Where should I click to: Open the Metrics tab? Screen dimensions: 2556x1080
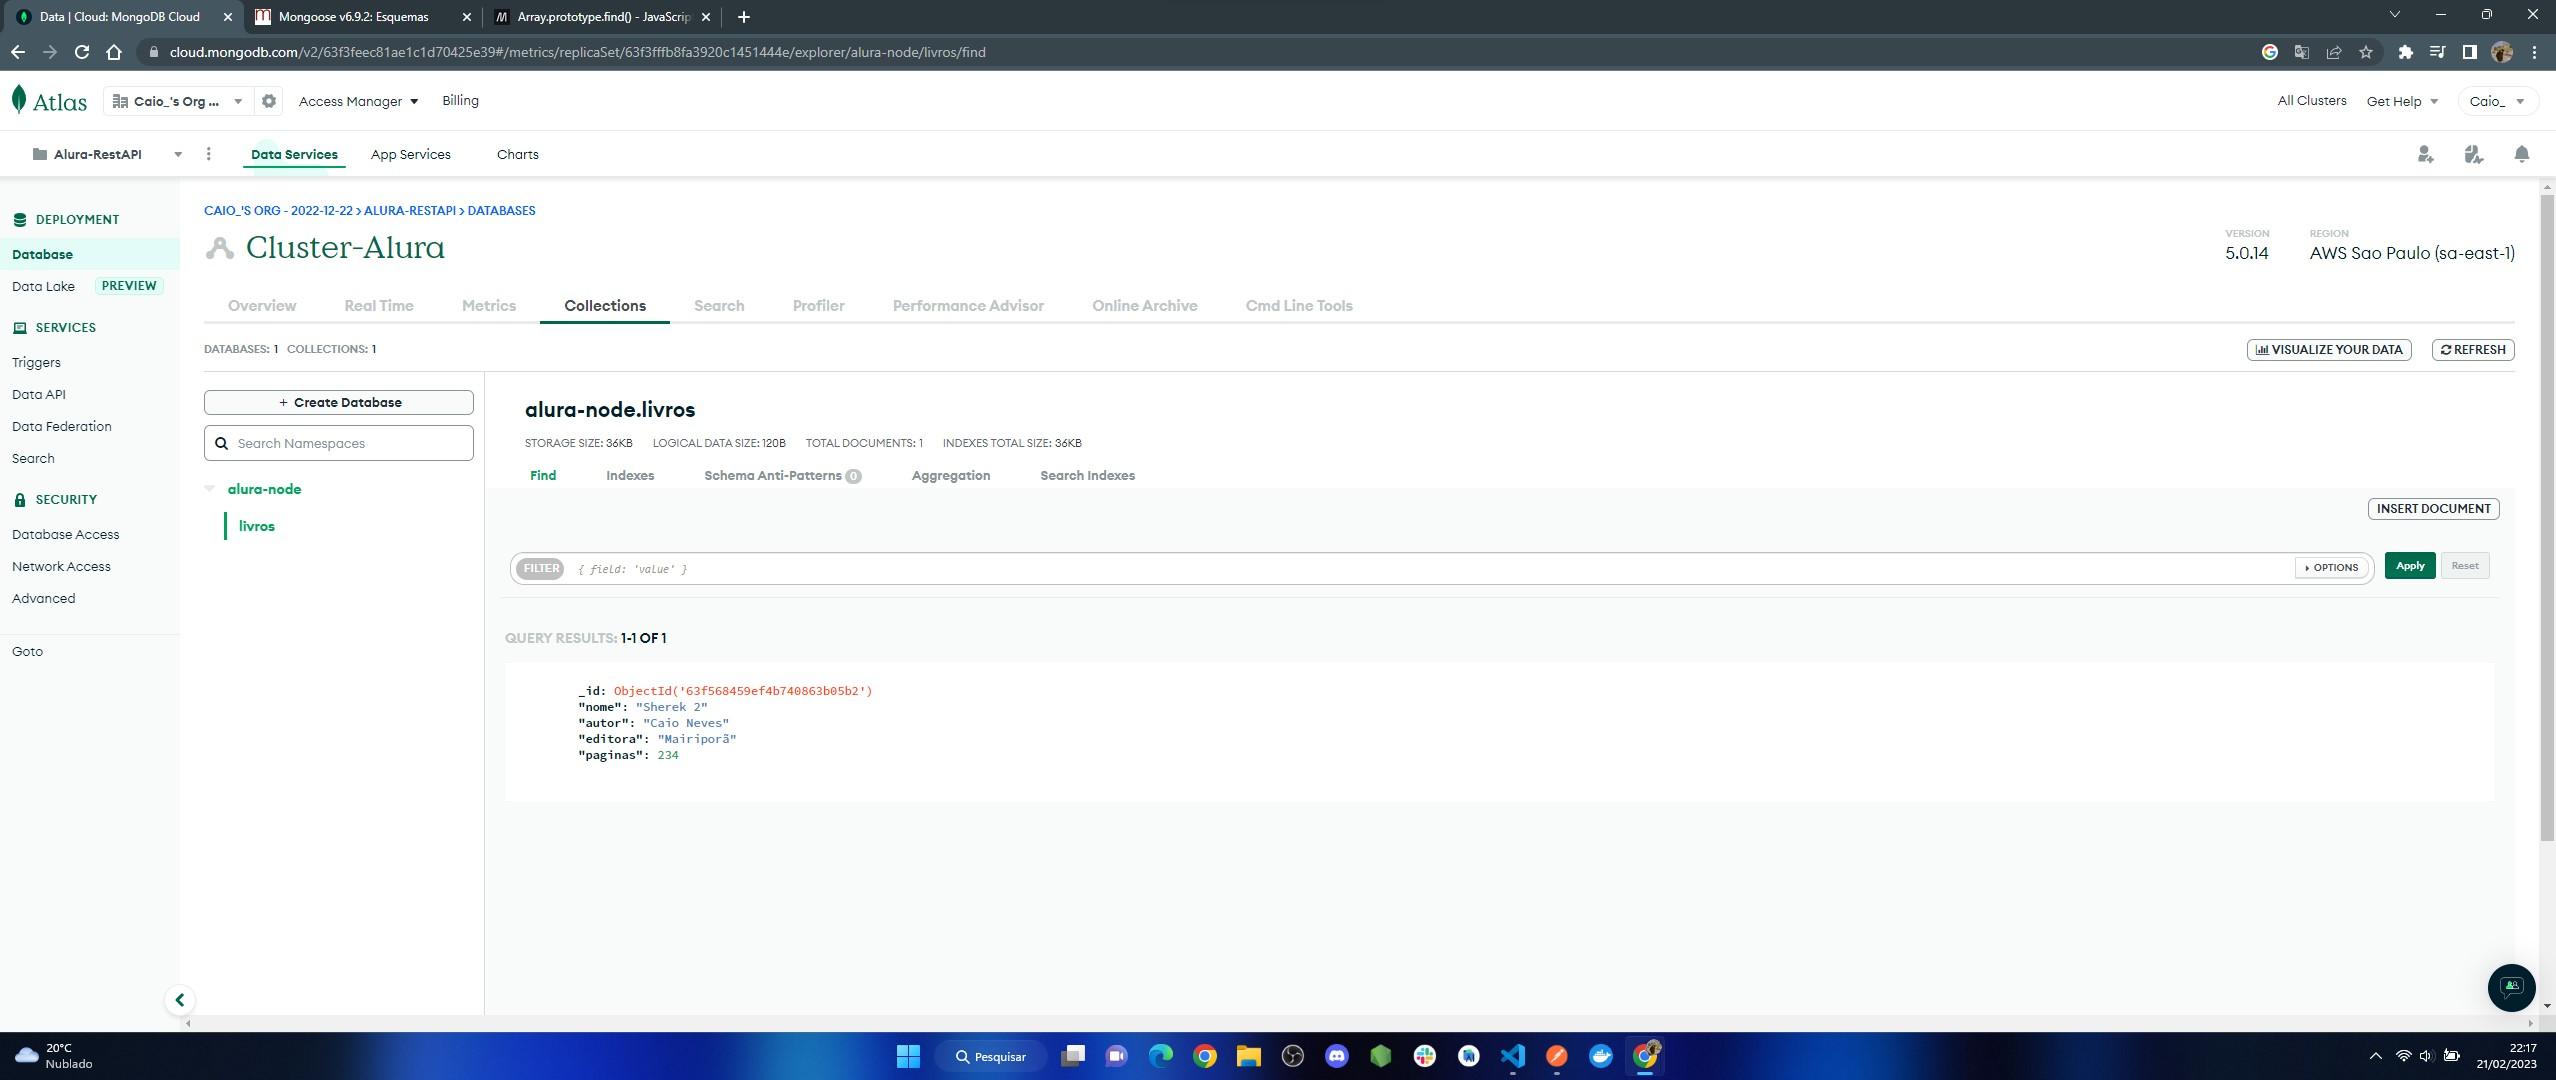click(489, 306)
